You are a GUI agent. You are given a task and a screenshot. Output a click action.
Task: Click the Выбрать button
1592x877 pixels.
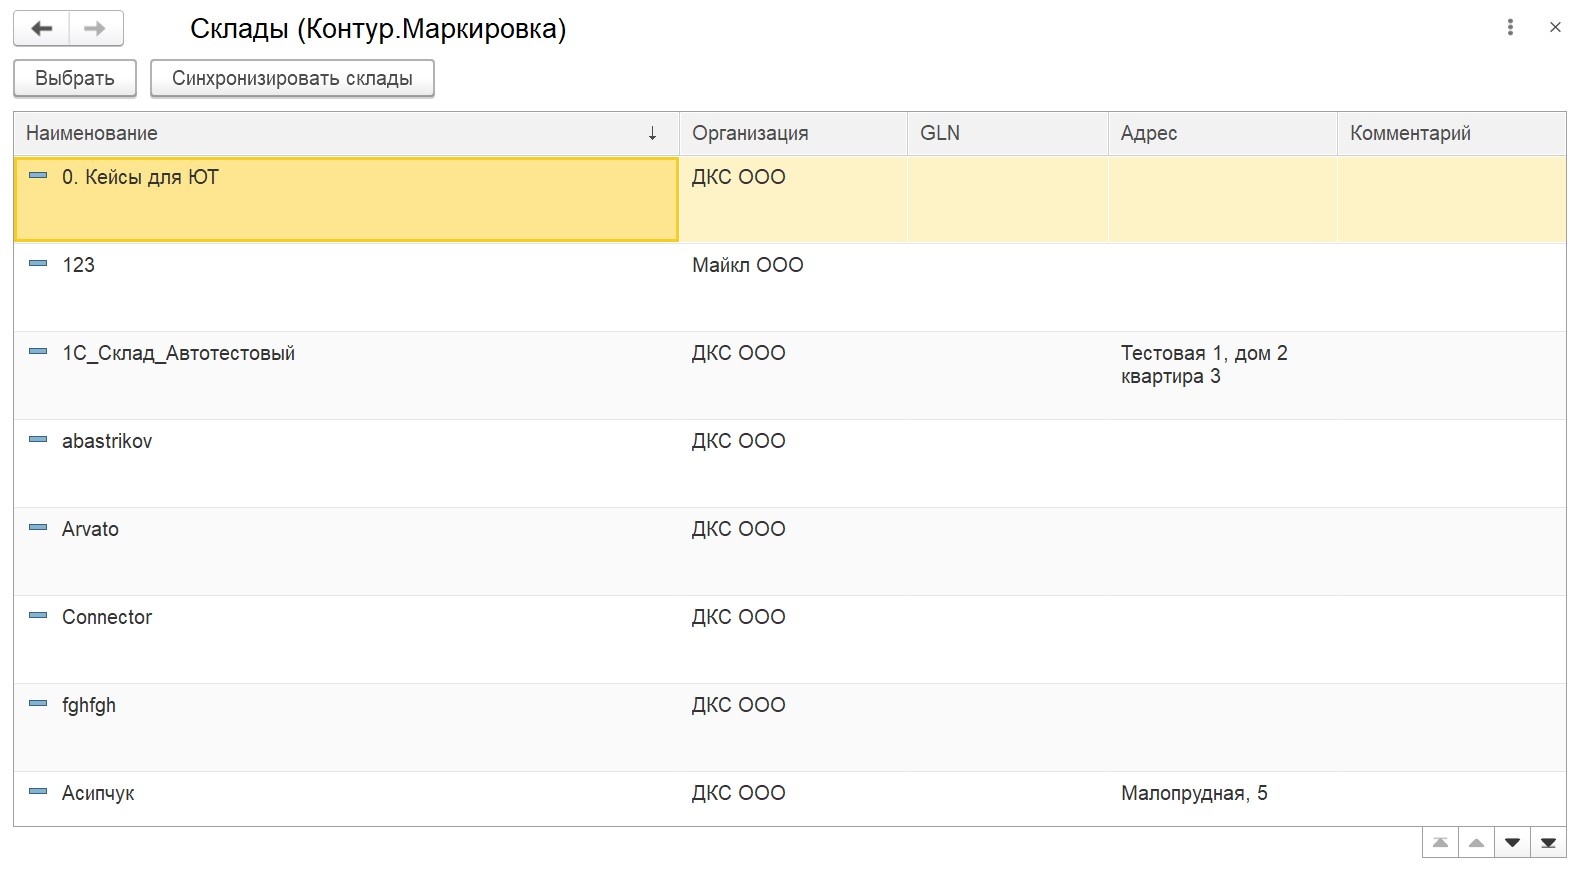[75, 78]
